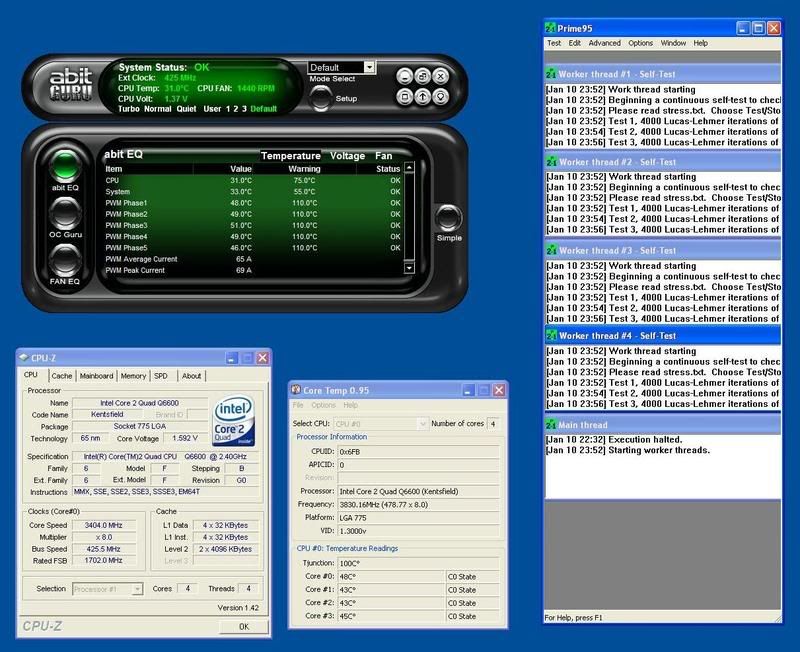Switch to the Fan tab in abit EQ
The height and width of the screenshot is (652, 800).
[384, 156]
